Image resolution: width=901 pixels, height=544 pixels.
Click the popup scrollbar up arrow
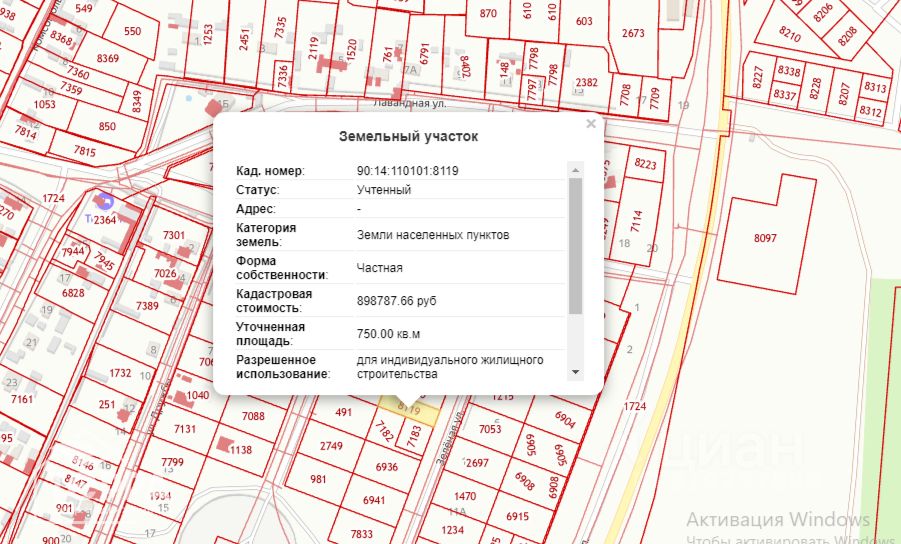point(575,170)
